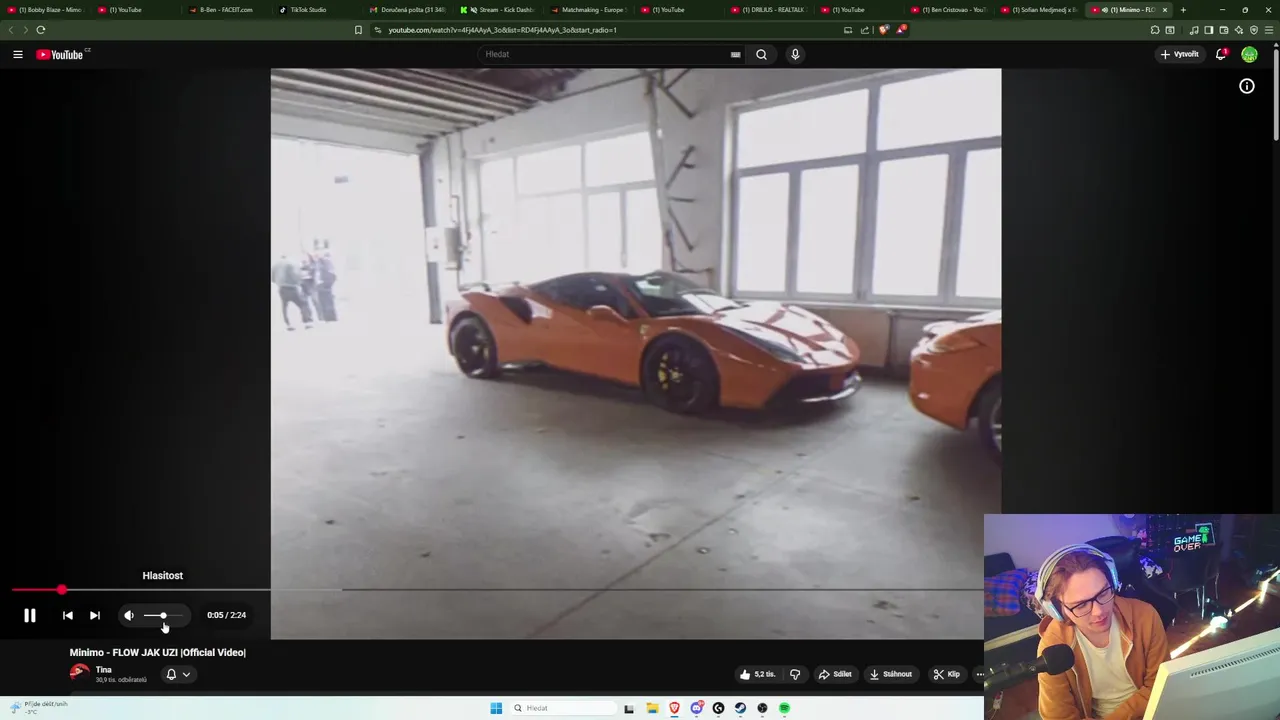Click the video title Minimo - FLOW JAK UZI
This screenshot has height=720, width=1280.
(x=157, y=653)
